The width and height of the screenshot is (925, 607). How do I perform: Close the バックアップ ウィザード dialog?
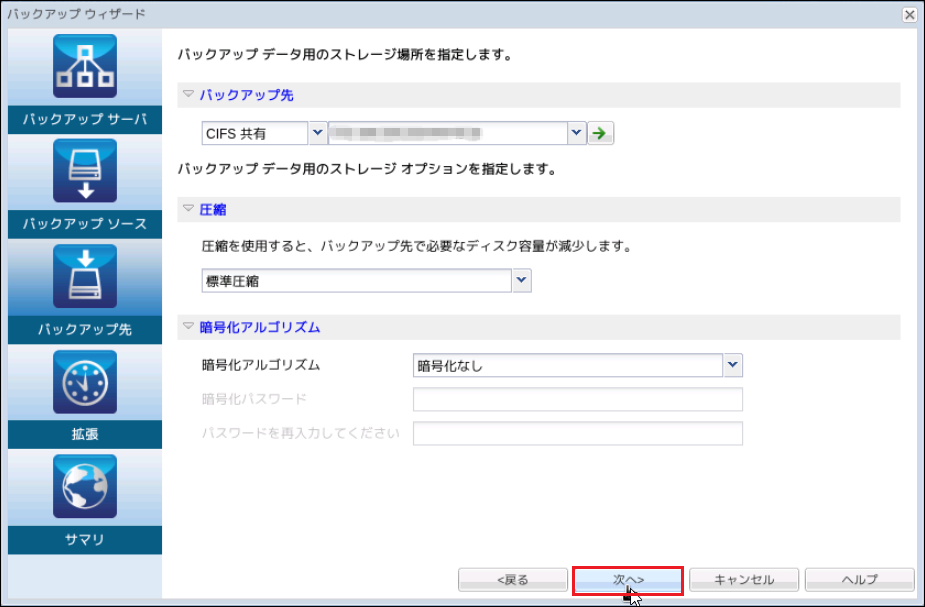point(910,15)
